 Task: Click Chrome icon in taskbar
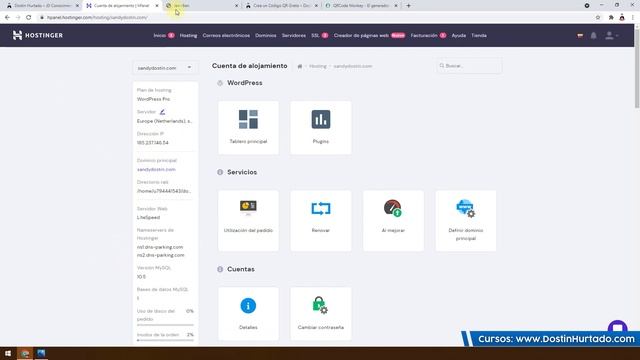pyautogui.click(x=24, y=353)
